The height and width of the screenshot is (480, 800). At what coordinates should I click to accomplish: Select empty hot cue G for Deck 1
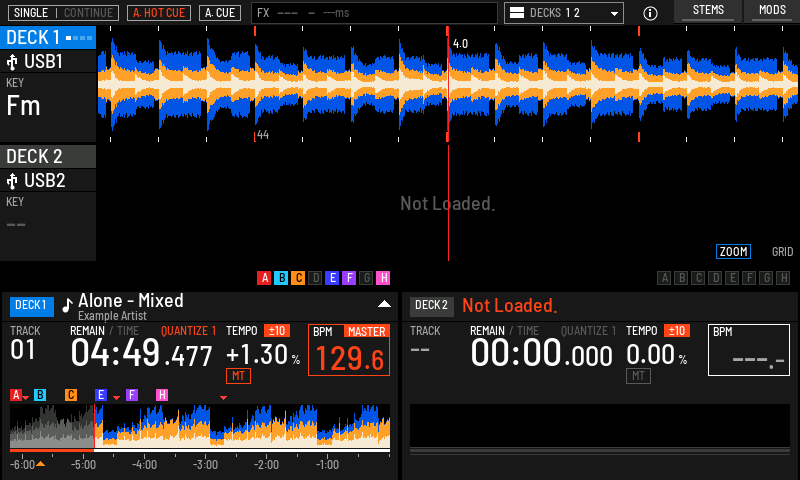pos(366,278)
